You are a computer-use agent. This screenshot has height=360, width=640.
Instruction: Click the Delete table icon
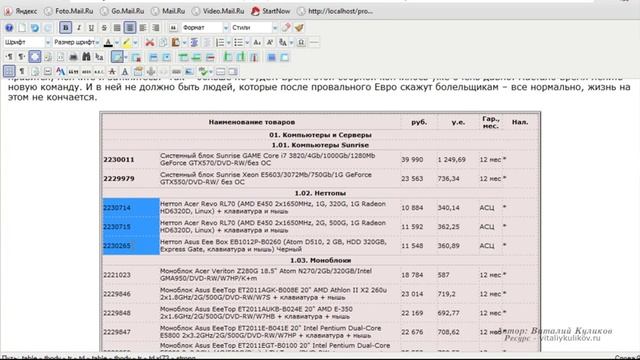[136, 57]
